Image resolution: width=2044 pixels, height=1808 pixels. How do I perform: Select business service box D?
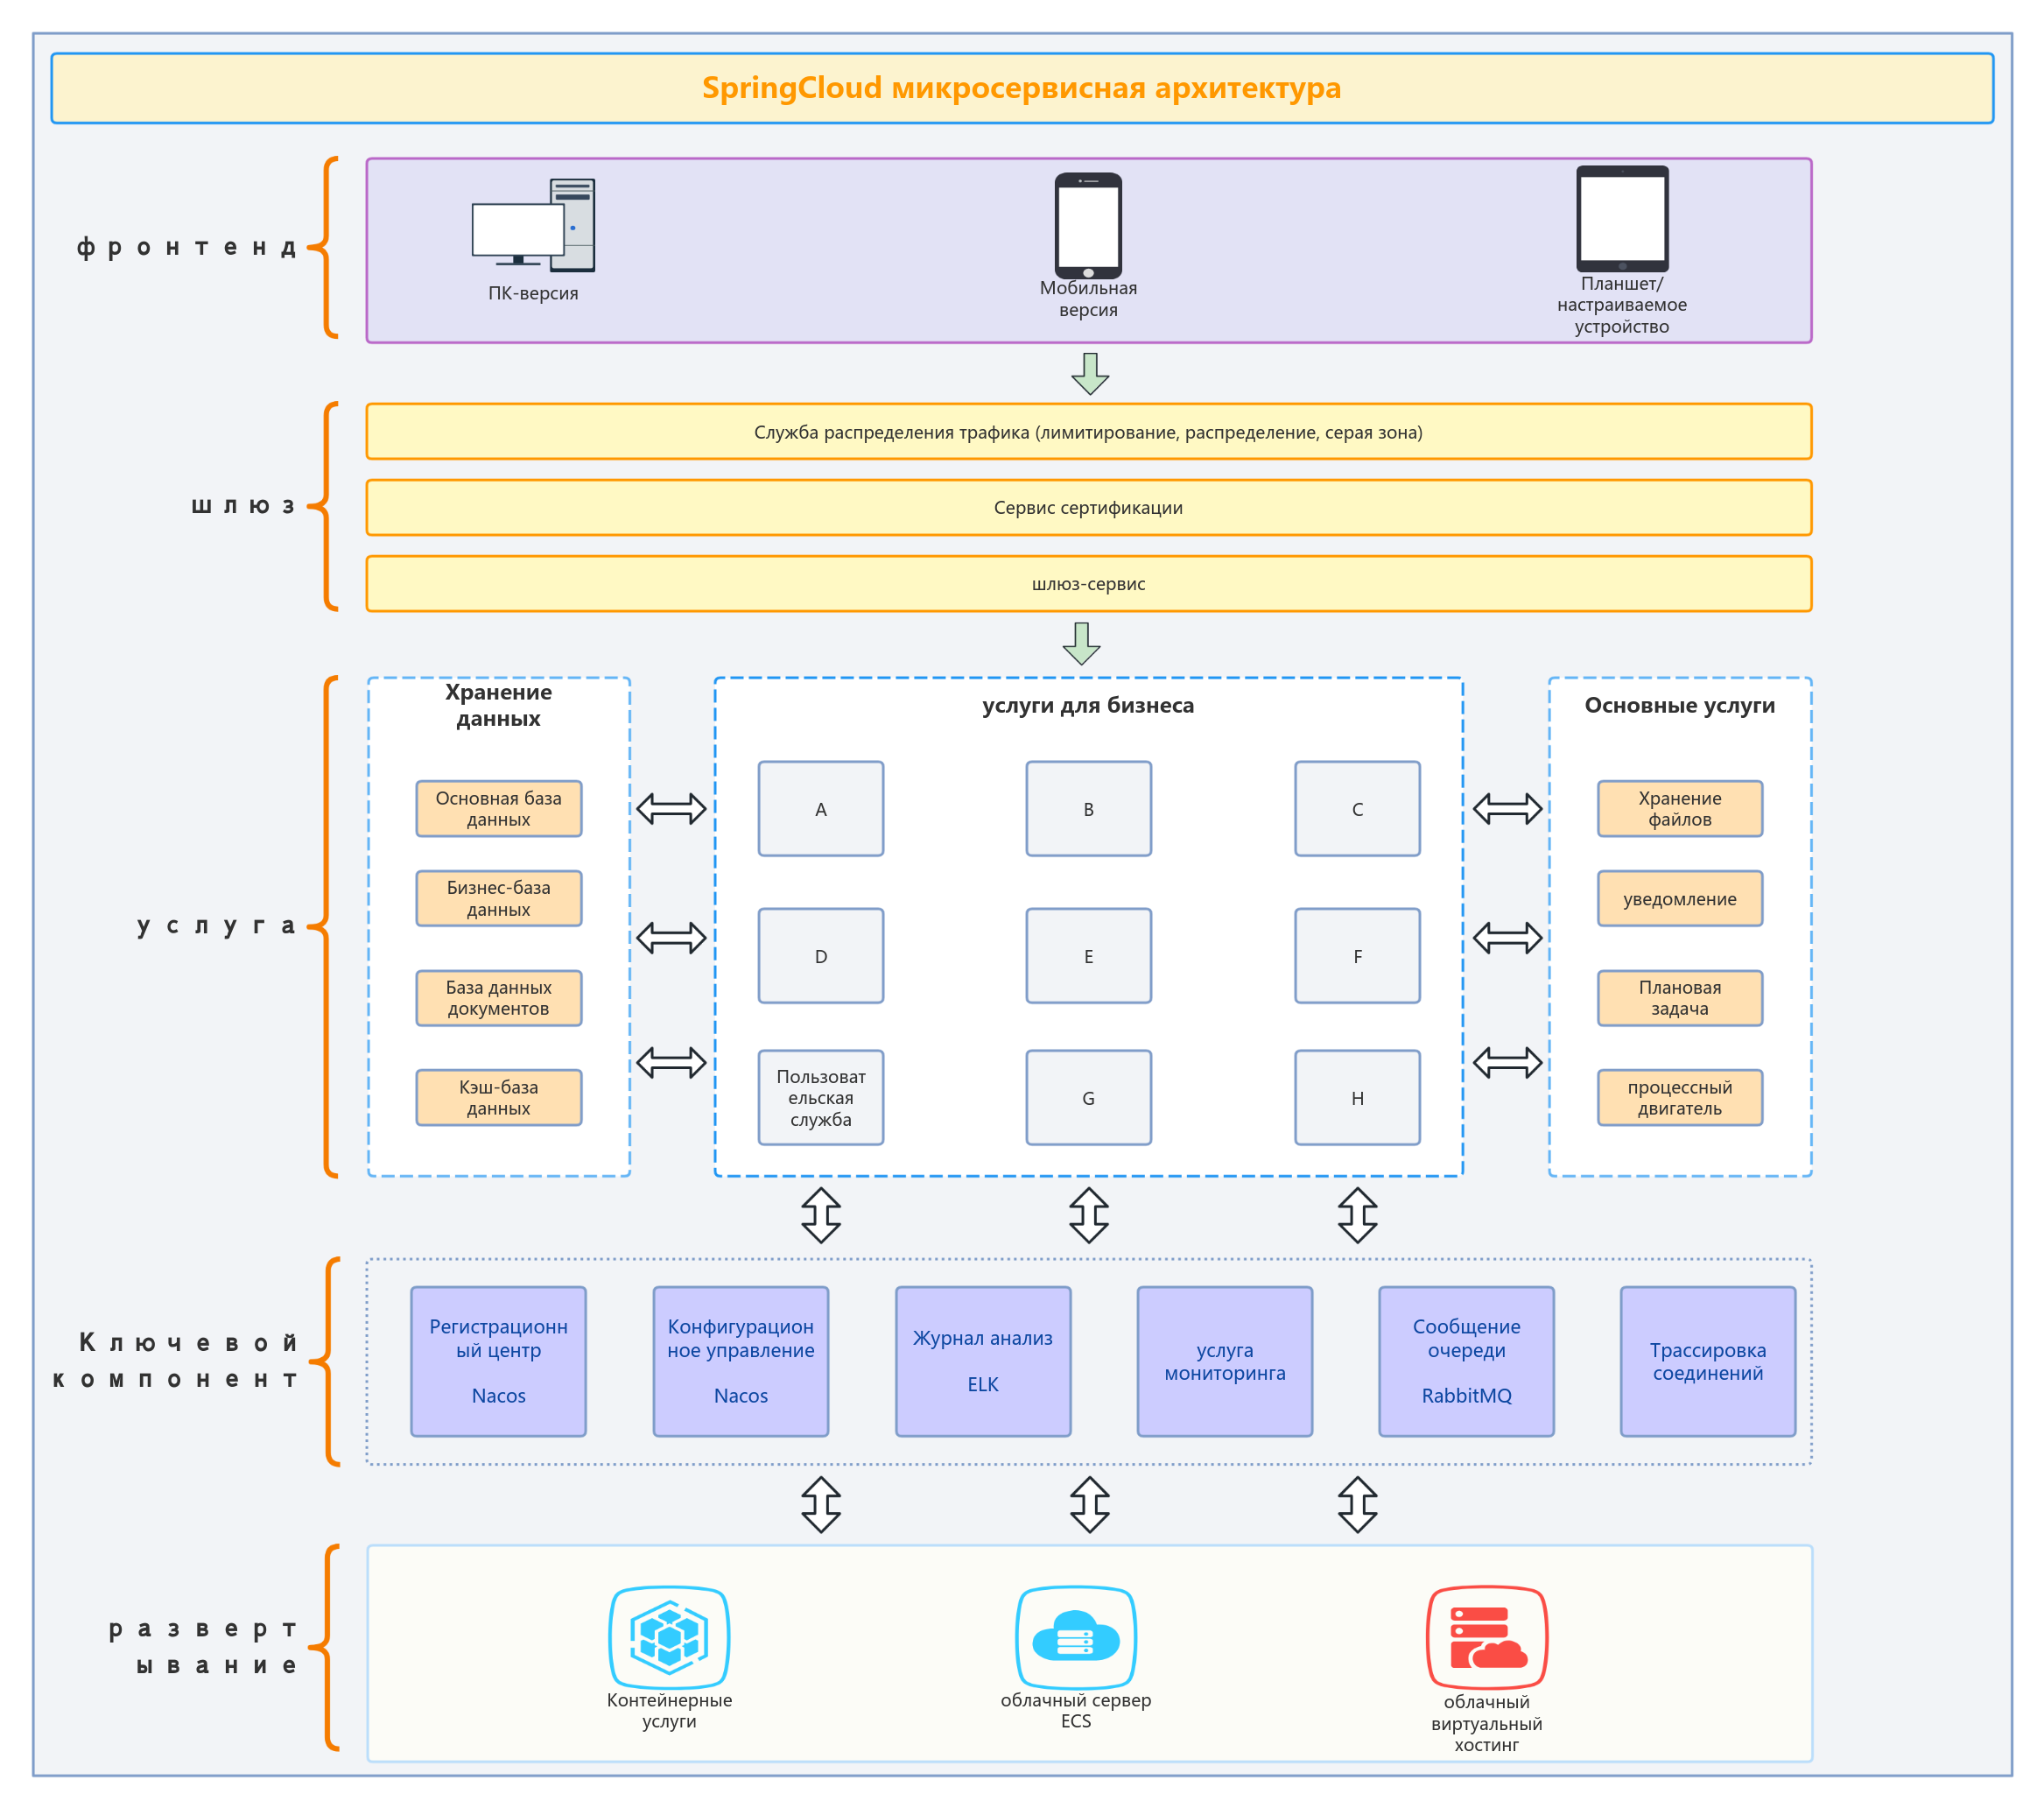click(x=821, y=956)
